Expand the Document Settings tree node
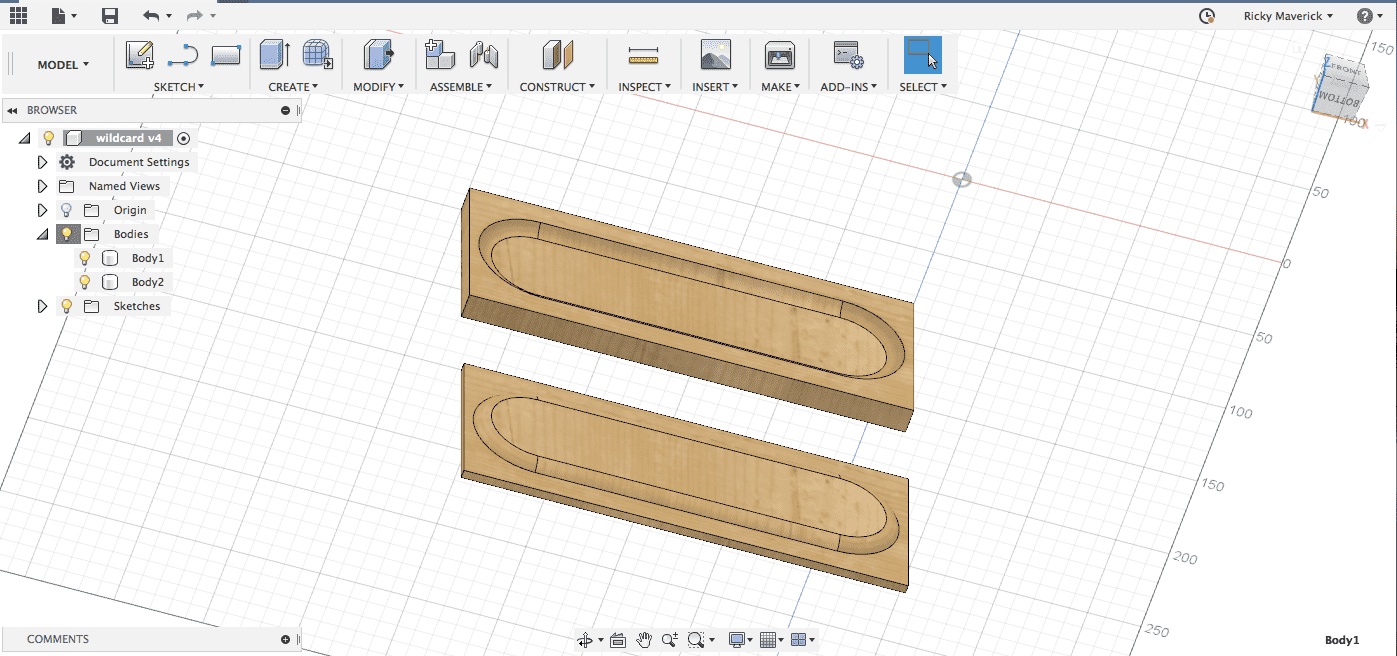 42,162
